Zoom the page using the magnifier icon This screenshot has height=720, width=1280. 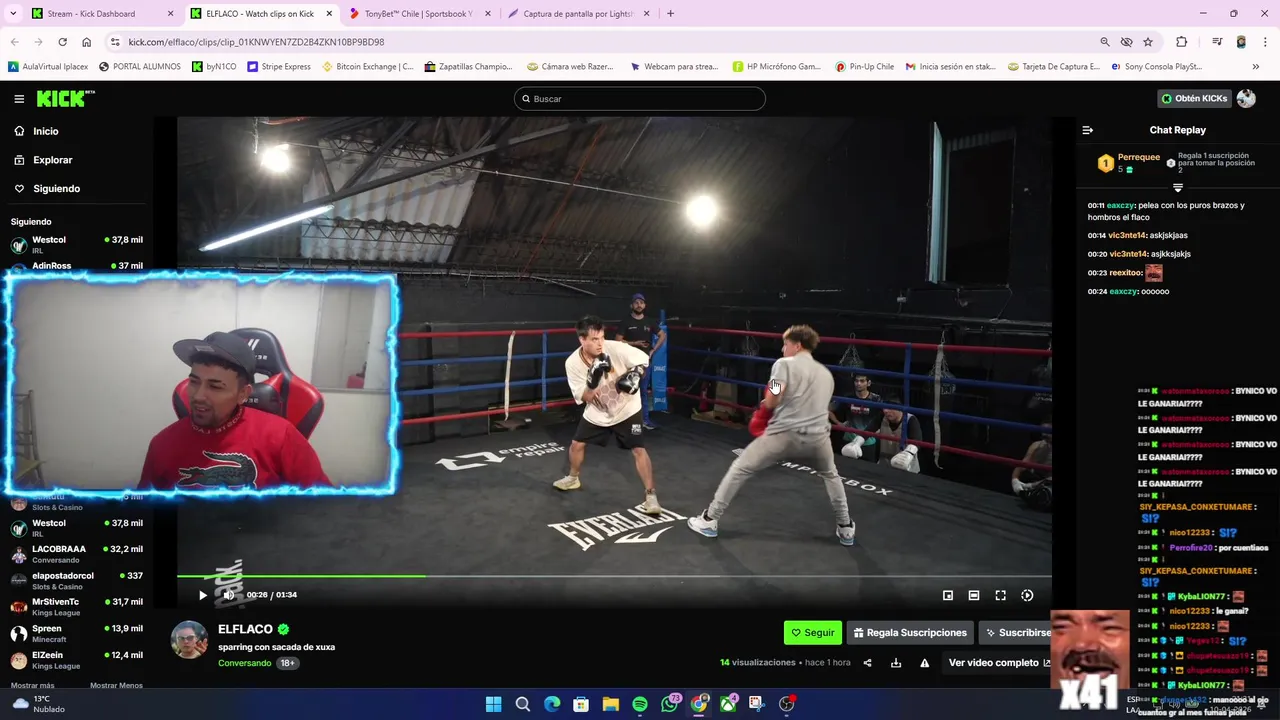point(1105,42)
